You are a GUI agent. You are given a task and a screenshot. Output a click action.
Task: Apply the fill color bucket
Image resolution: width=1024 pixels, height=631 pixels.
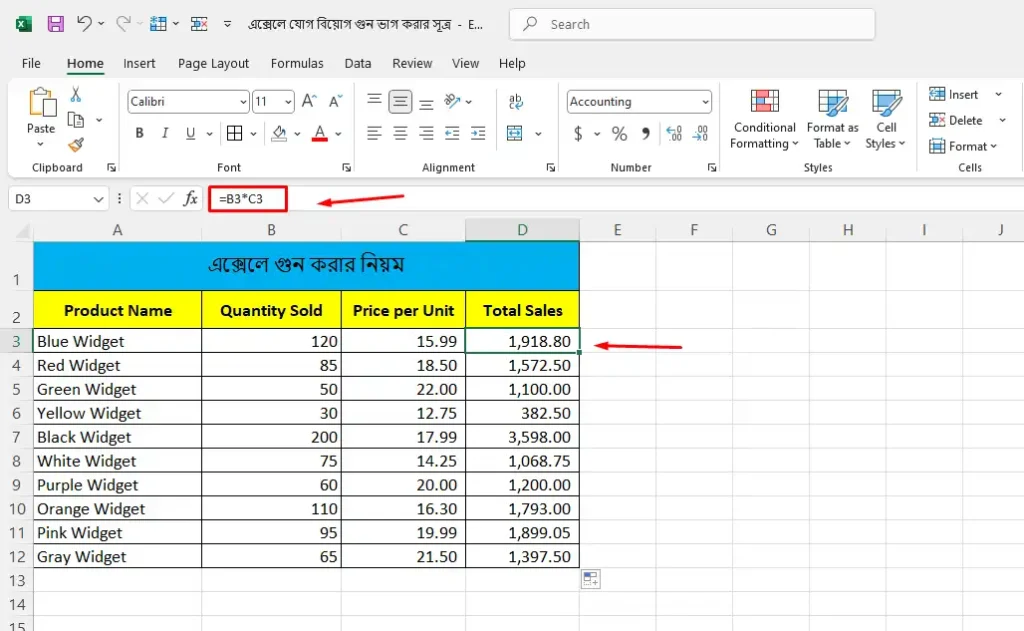[280, 133]
